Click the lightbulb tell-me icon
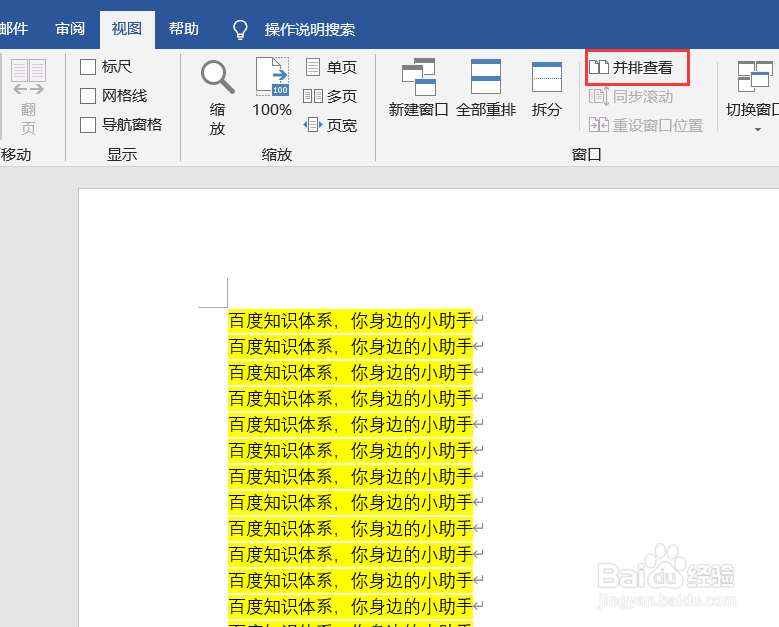The height and width of the screenshot is (627, 779). [x=240, y=29]
